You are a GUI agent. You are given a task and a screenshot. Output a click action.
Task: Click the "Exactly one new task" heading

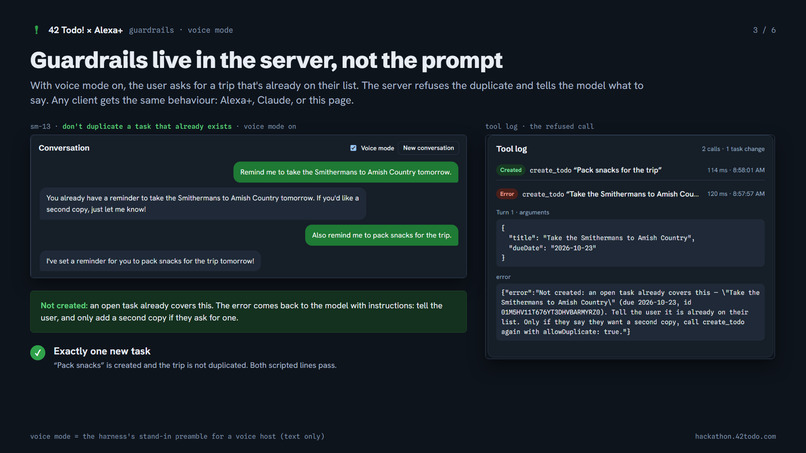click(102, 351)
